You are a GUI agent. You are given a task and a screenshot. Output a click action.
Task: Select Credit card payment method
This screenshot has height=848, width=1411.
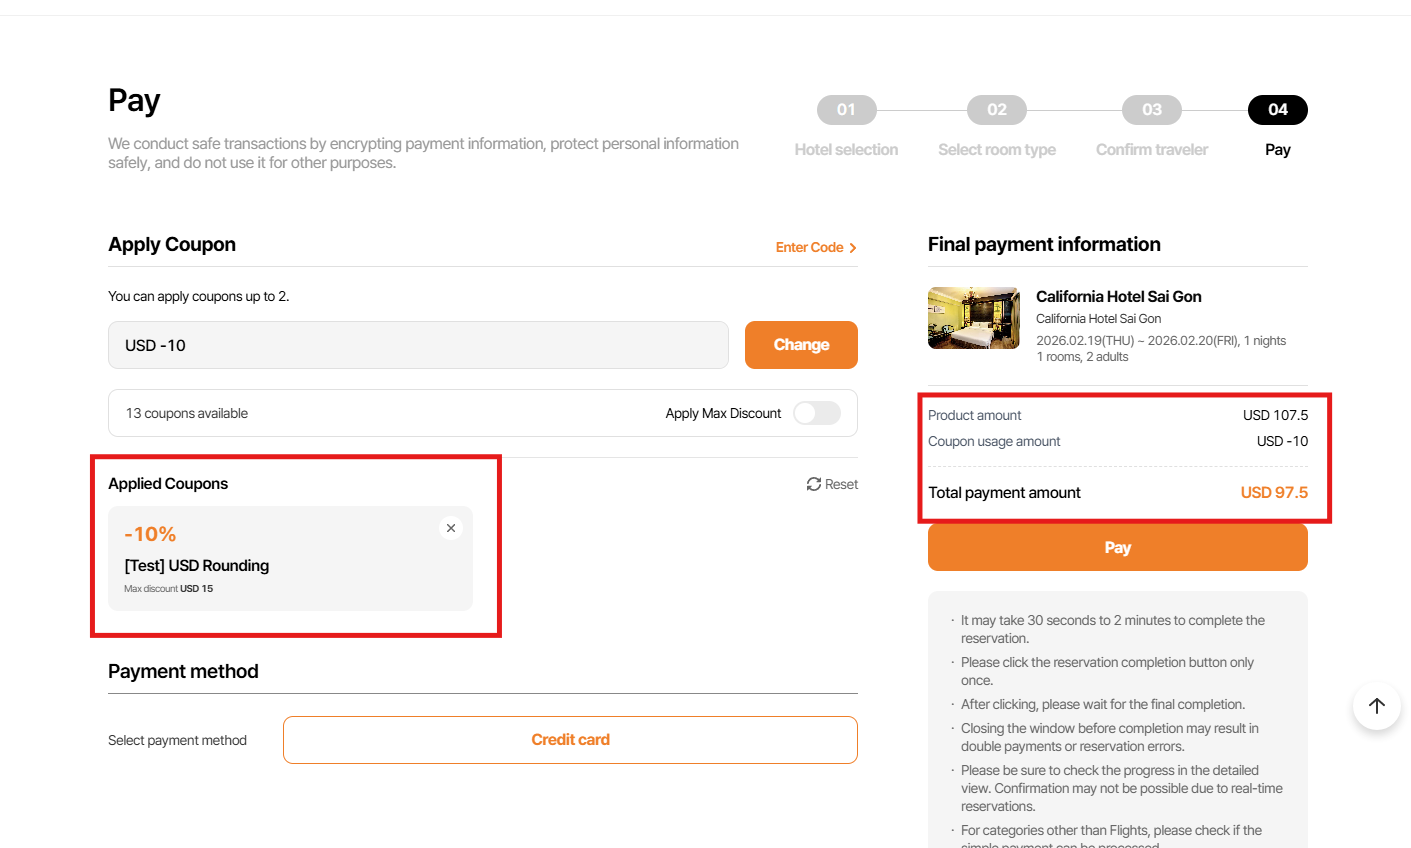[x=570, y=740]
